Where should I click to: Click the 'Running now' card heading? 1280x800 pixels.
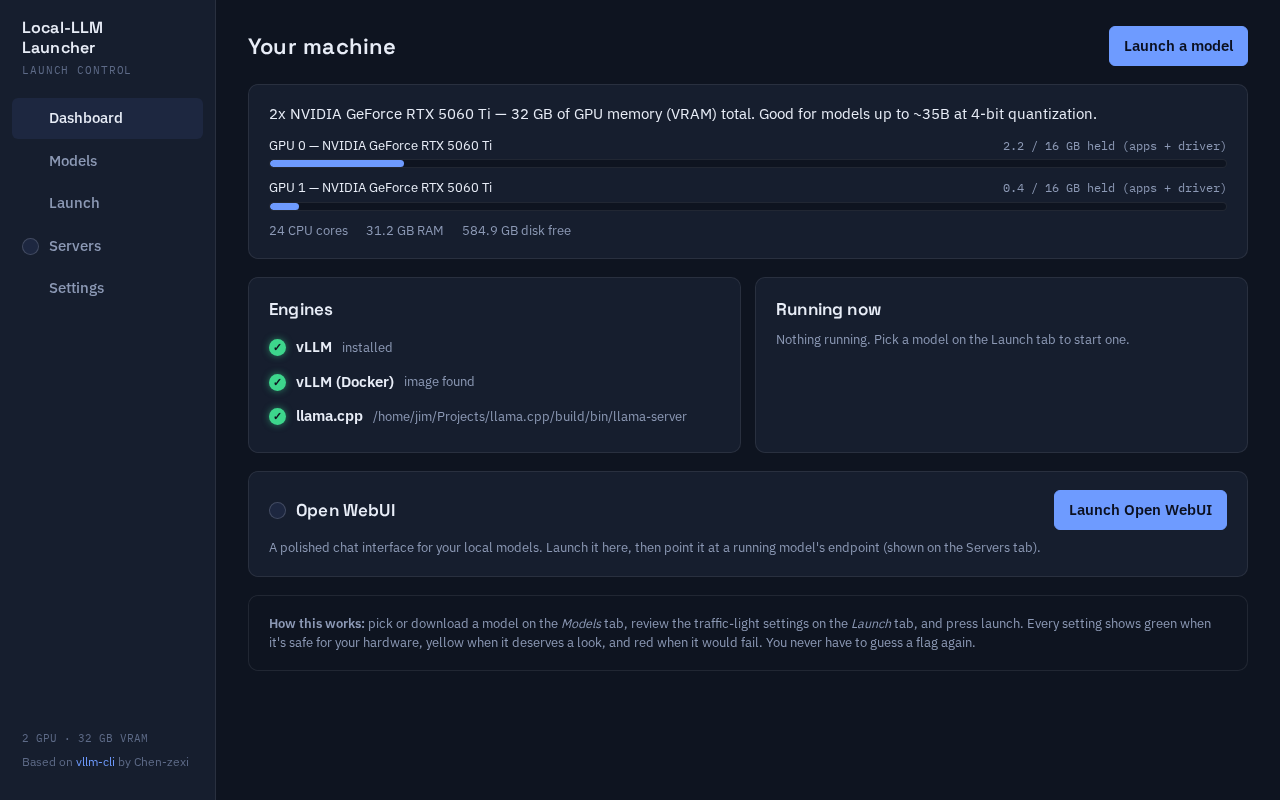click(828, 310)
